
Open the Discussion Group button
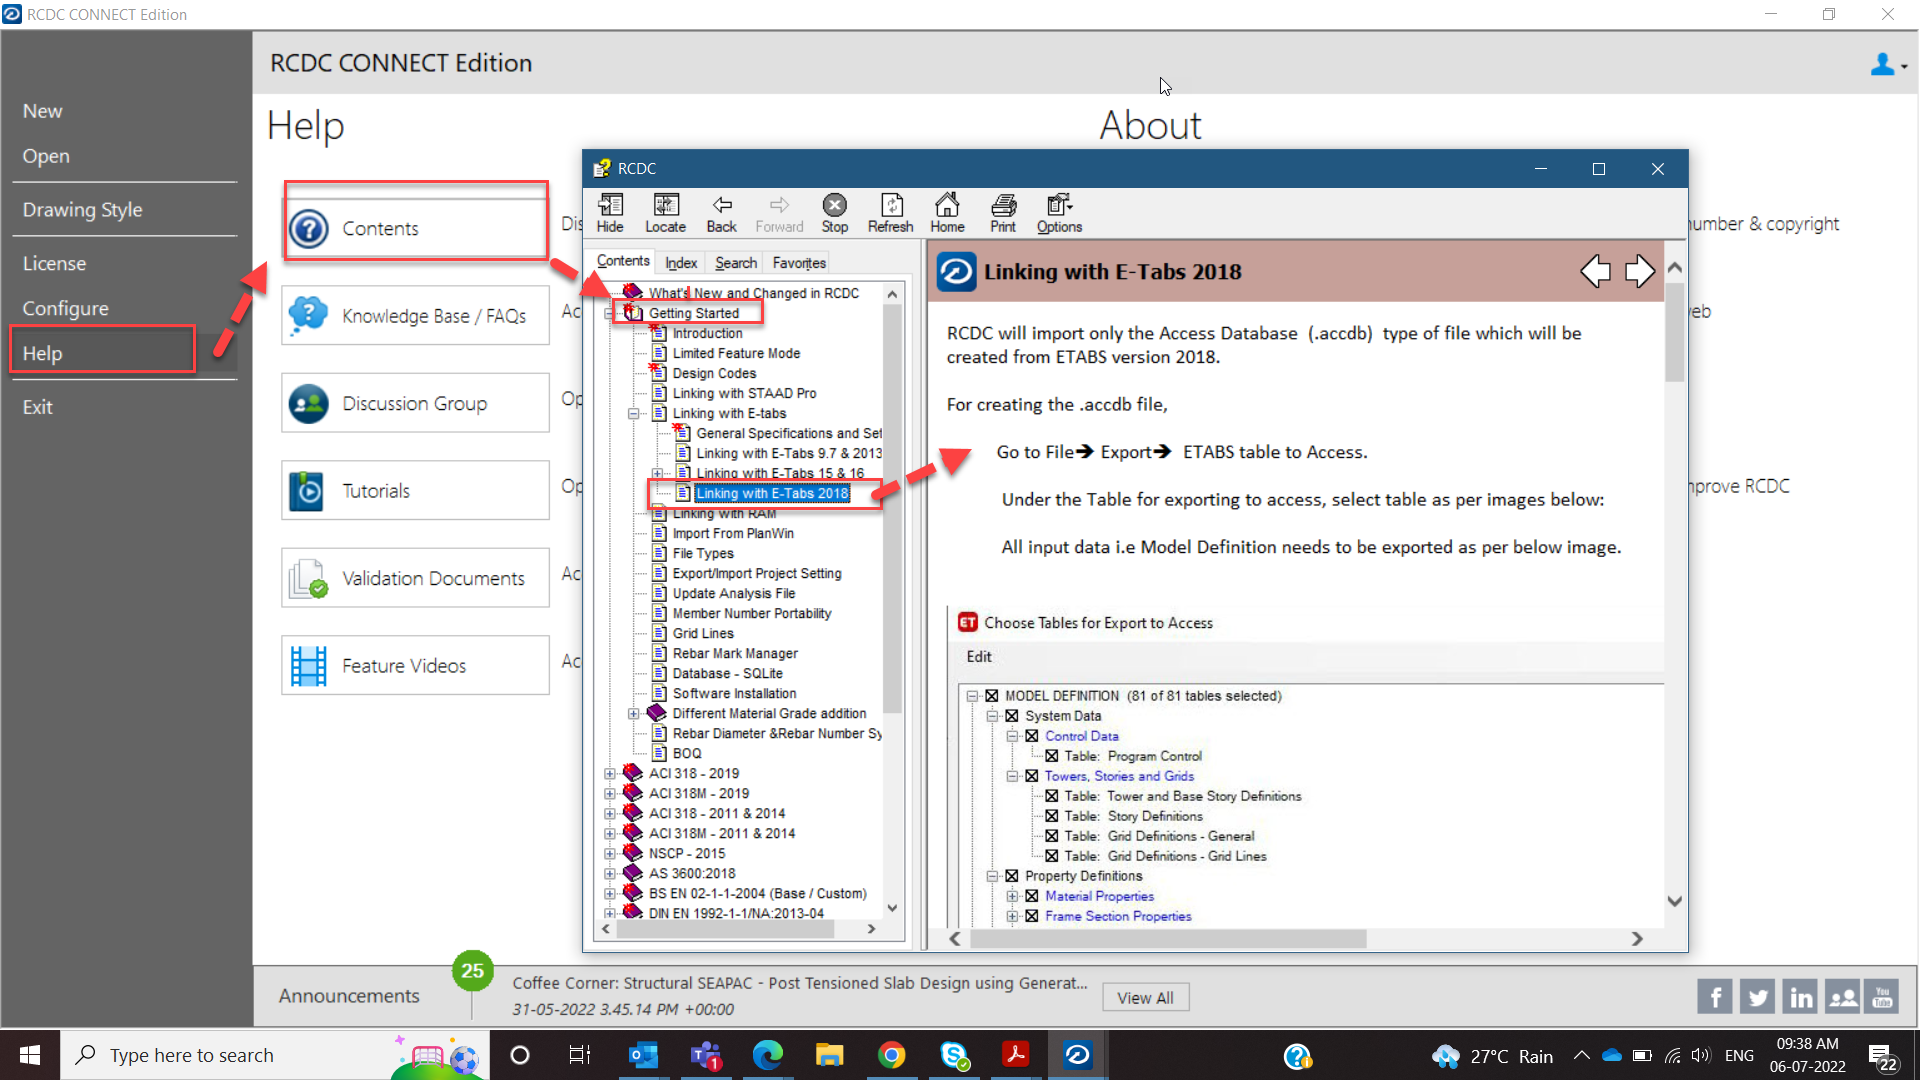click(x=416, y=403)
